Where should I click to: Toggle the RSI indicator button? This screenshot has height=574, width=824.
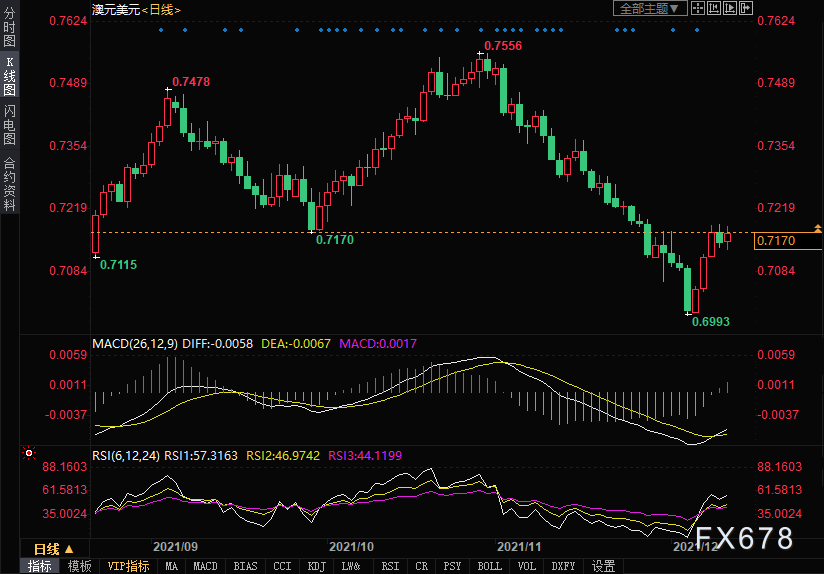[389, 566]
